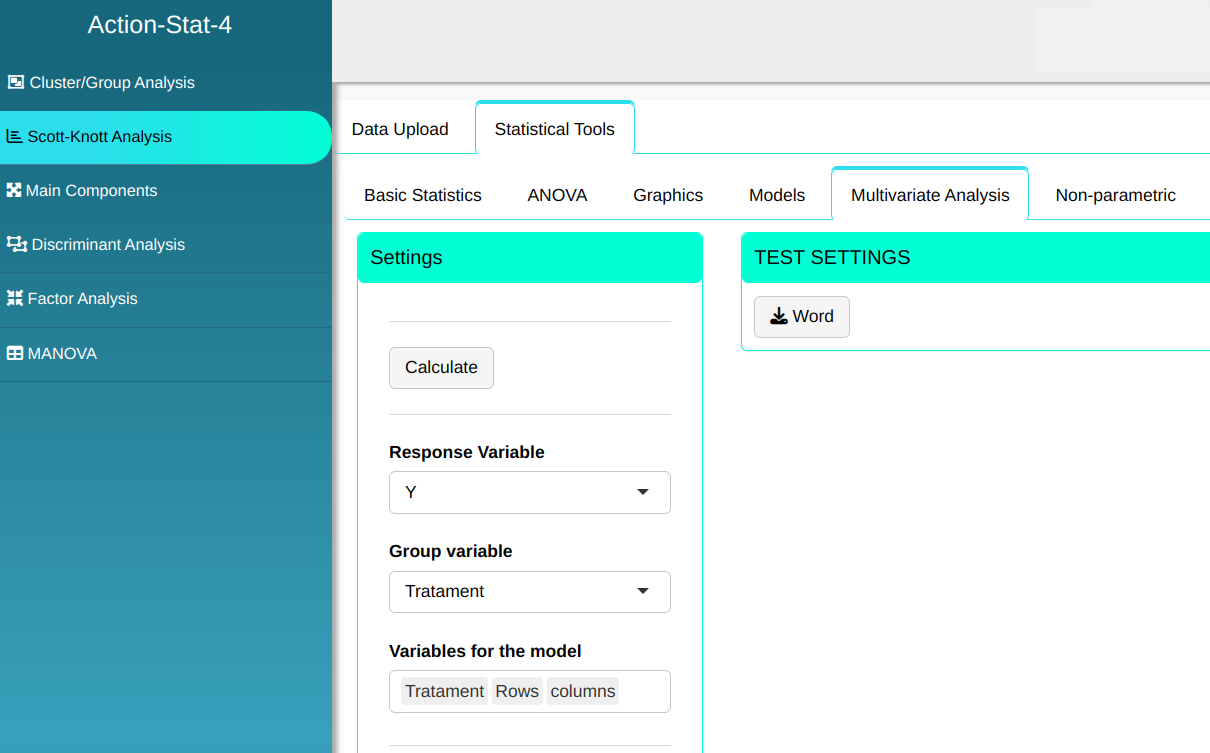Click the columns tag in model variables
This screenshot has width=1210, height=753.
pyautogui.click(x=582, y=691)
